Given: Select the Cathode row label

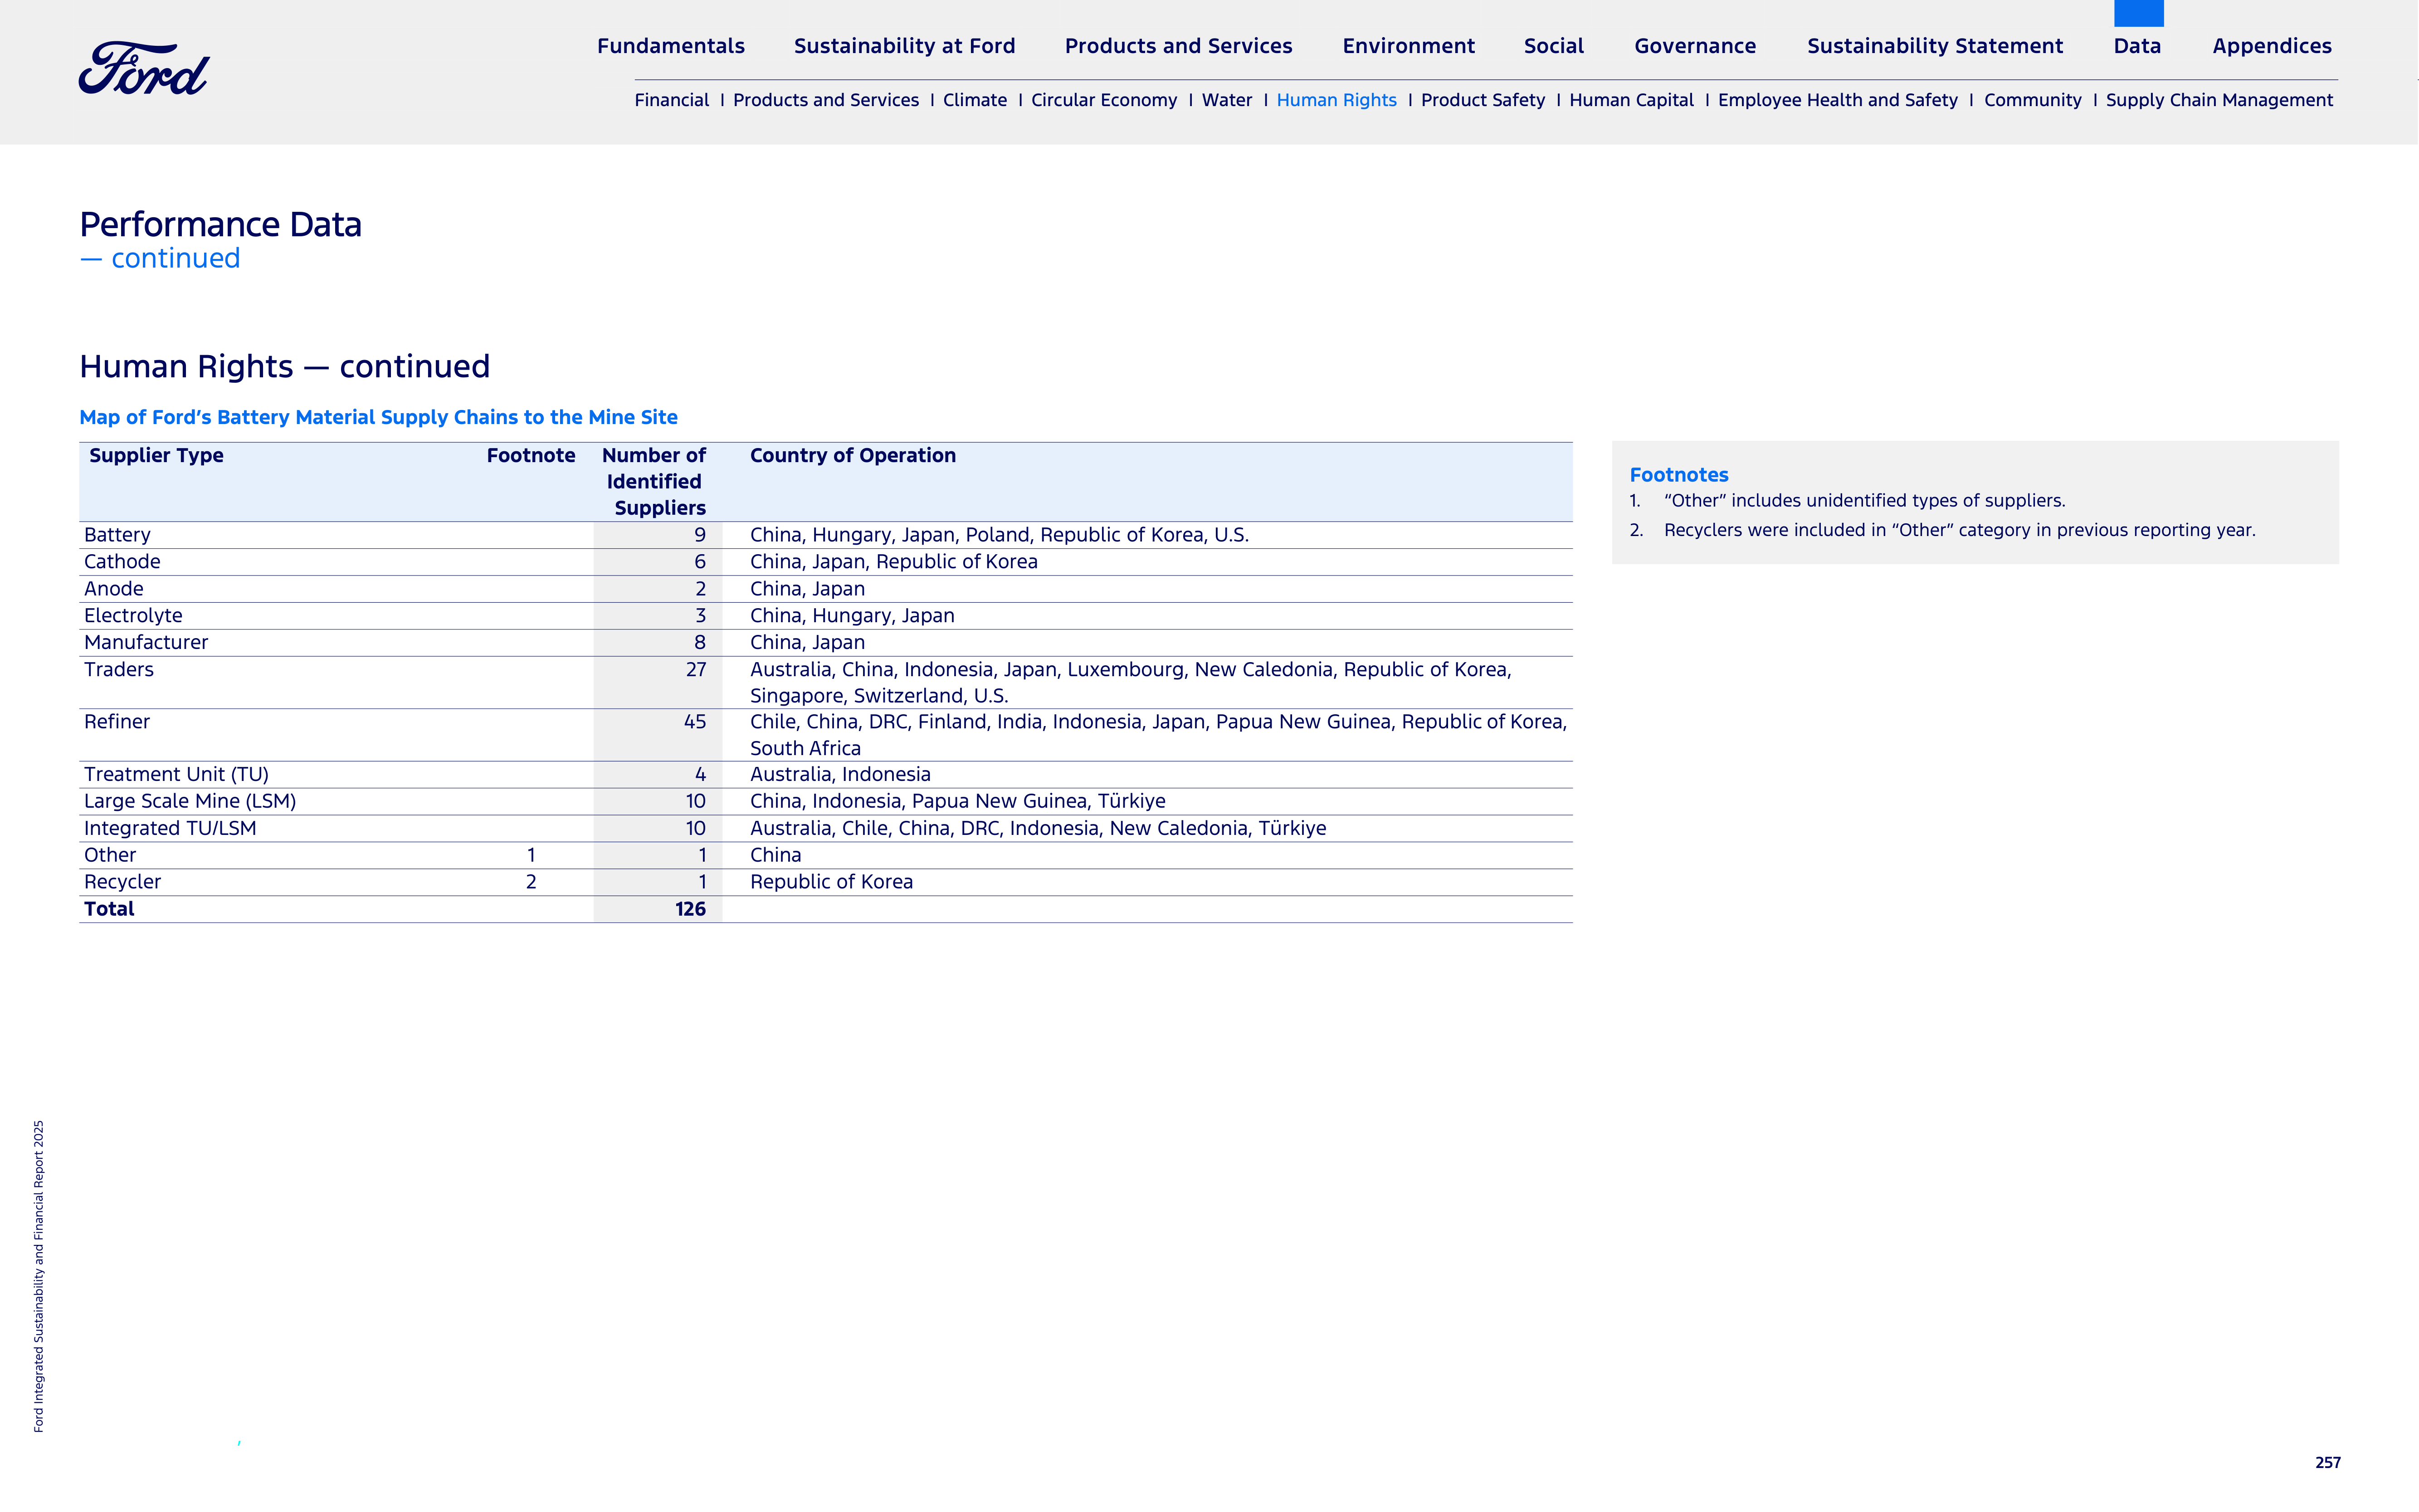Looking at the screenshot, I should (x=122, y=562).
